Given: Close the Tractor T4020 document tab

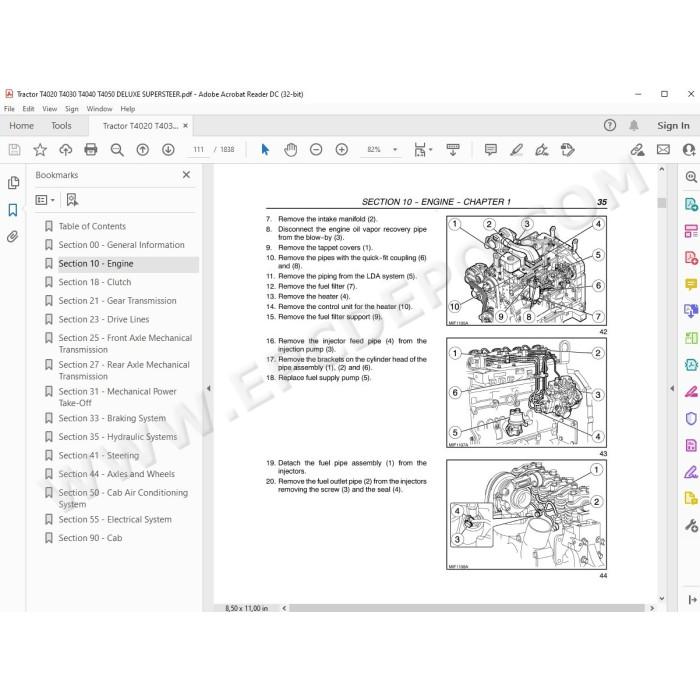Looking at the screenshot, I should coord(185,125).
